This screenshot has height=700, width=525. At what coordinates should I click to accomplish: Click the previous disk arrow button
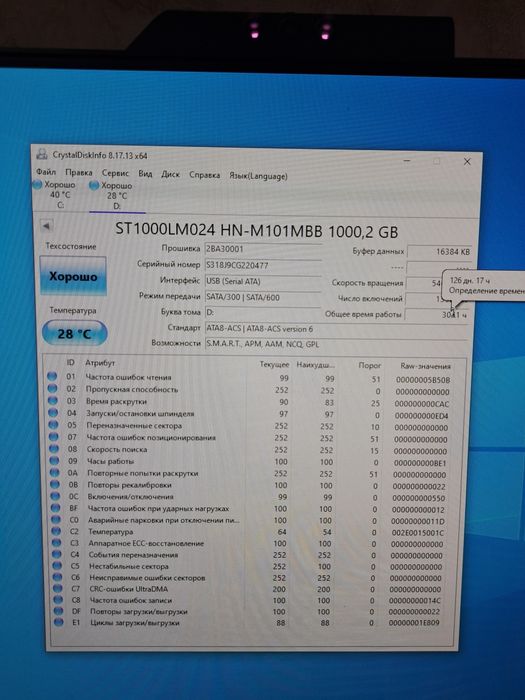coord(46,226)
